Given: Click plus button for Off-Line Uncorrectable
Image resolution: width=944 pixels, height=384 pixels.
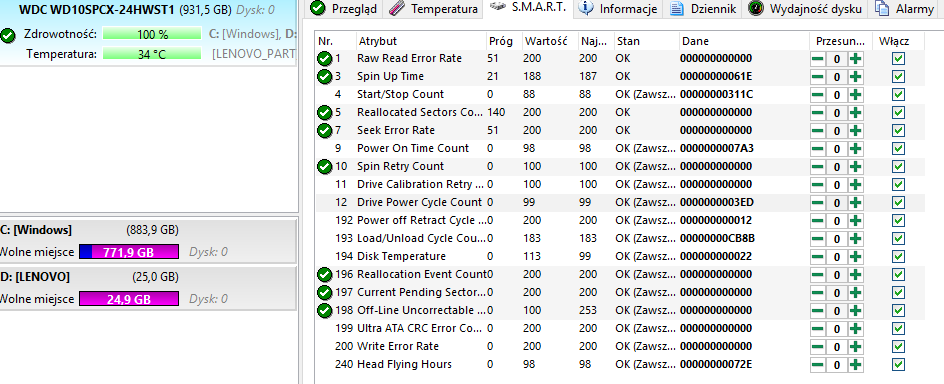Looking at the screenshot, I should click(x=856, y=311).
